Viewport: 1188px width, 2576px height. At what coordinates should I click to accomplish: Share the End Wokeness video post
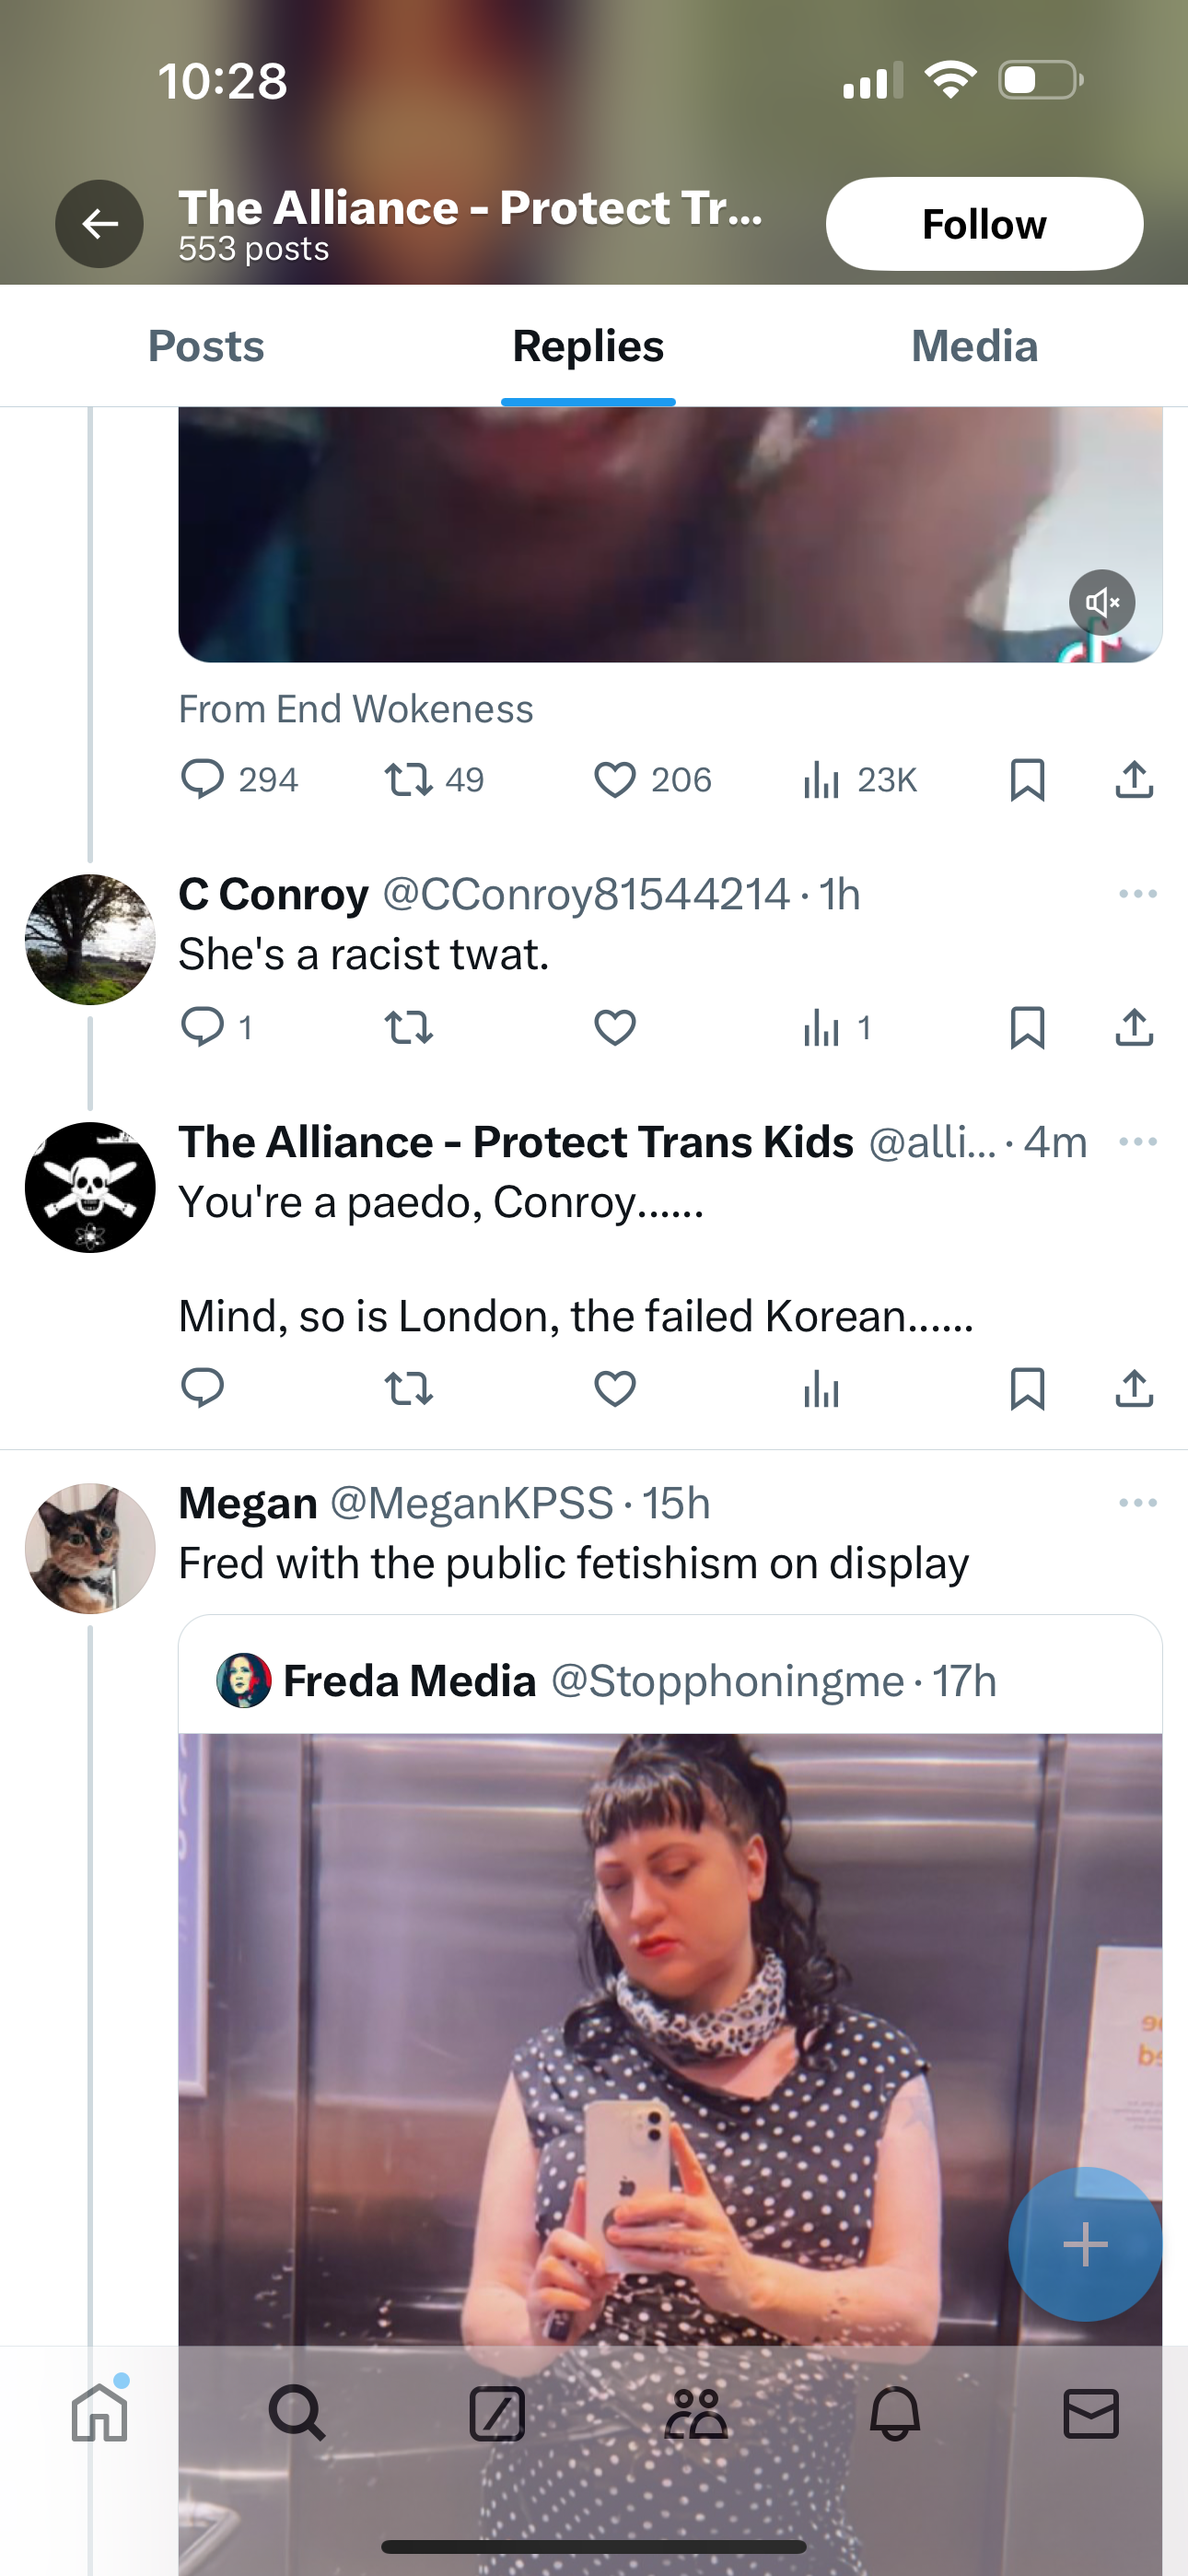(1134, 780)
